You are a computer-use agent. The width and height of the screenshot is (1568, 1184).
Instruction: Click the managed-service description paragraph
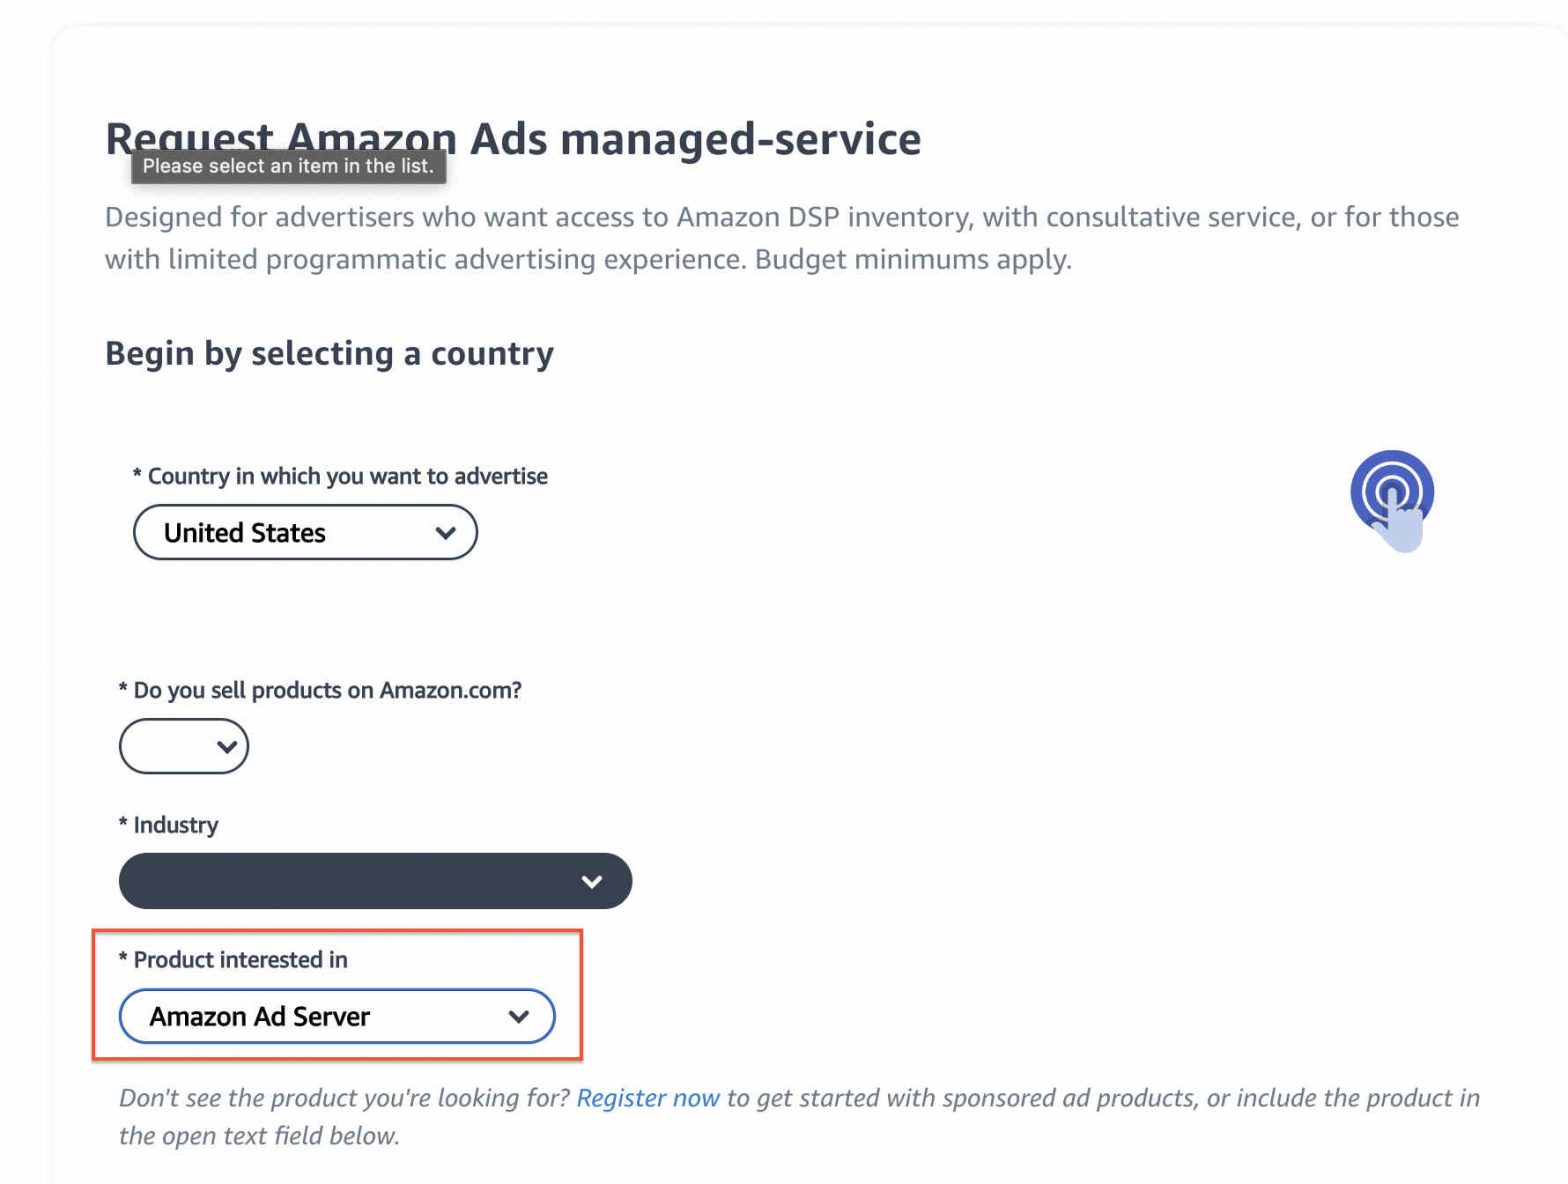pyautogui.click(x=780, y=237)
